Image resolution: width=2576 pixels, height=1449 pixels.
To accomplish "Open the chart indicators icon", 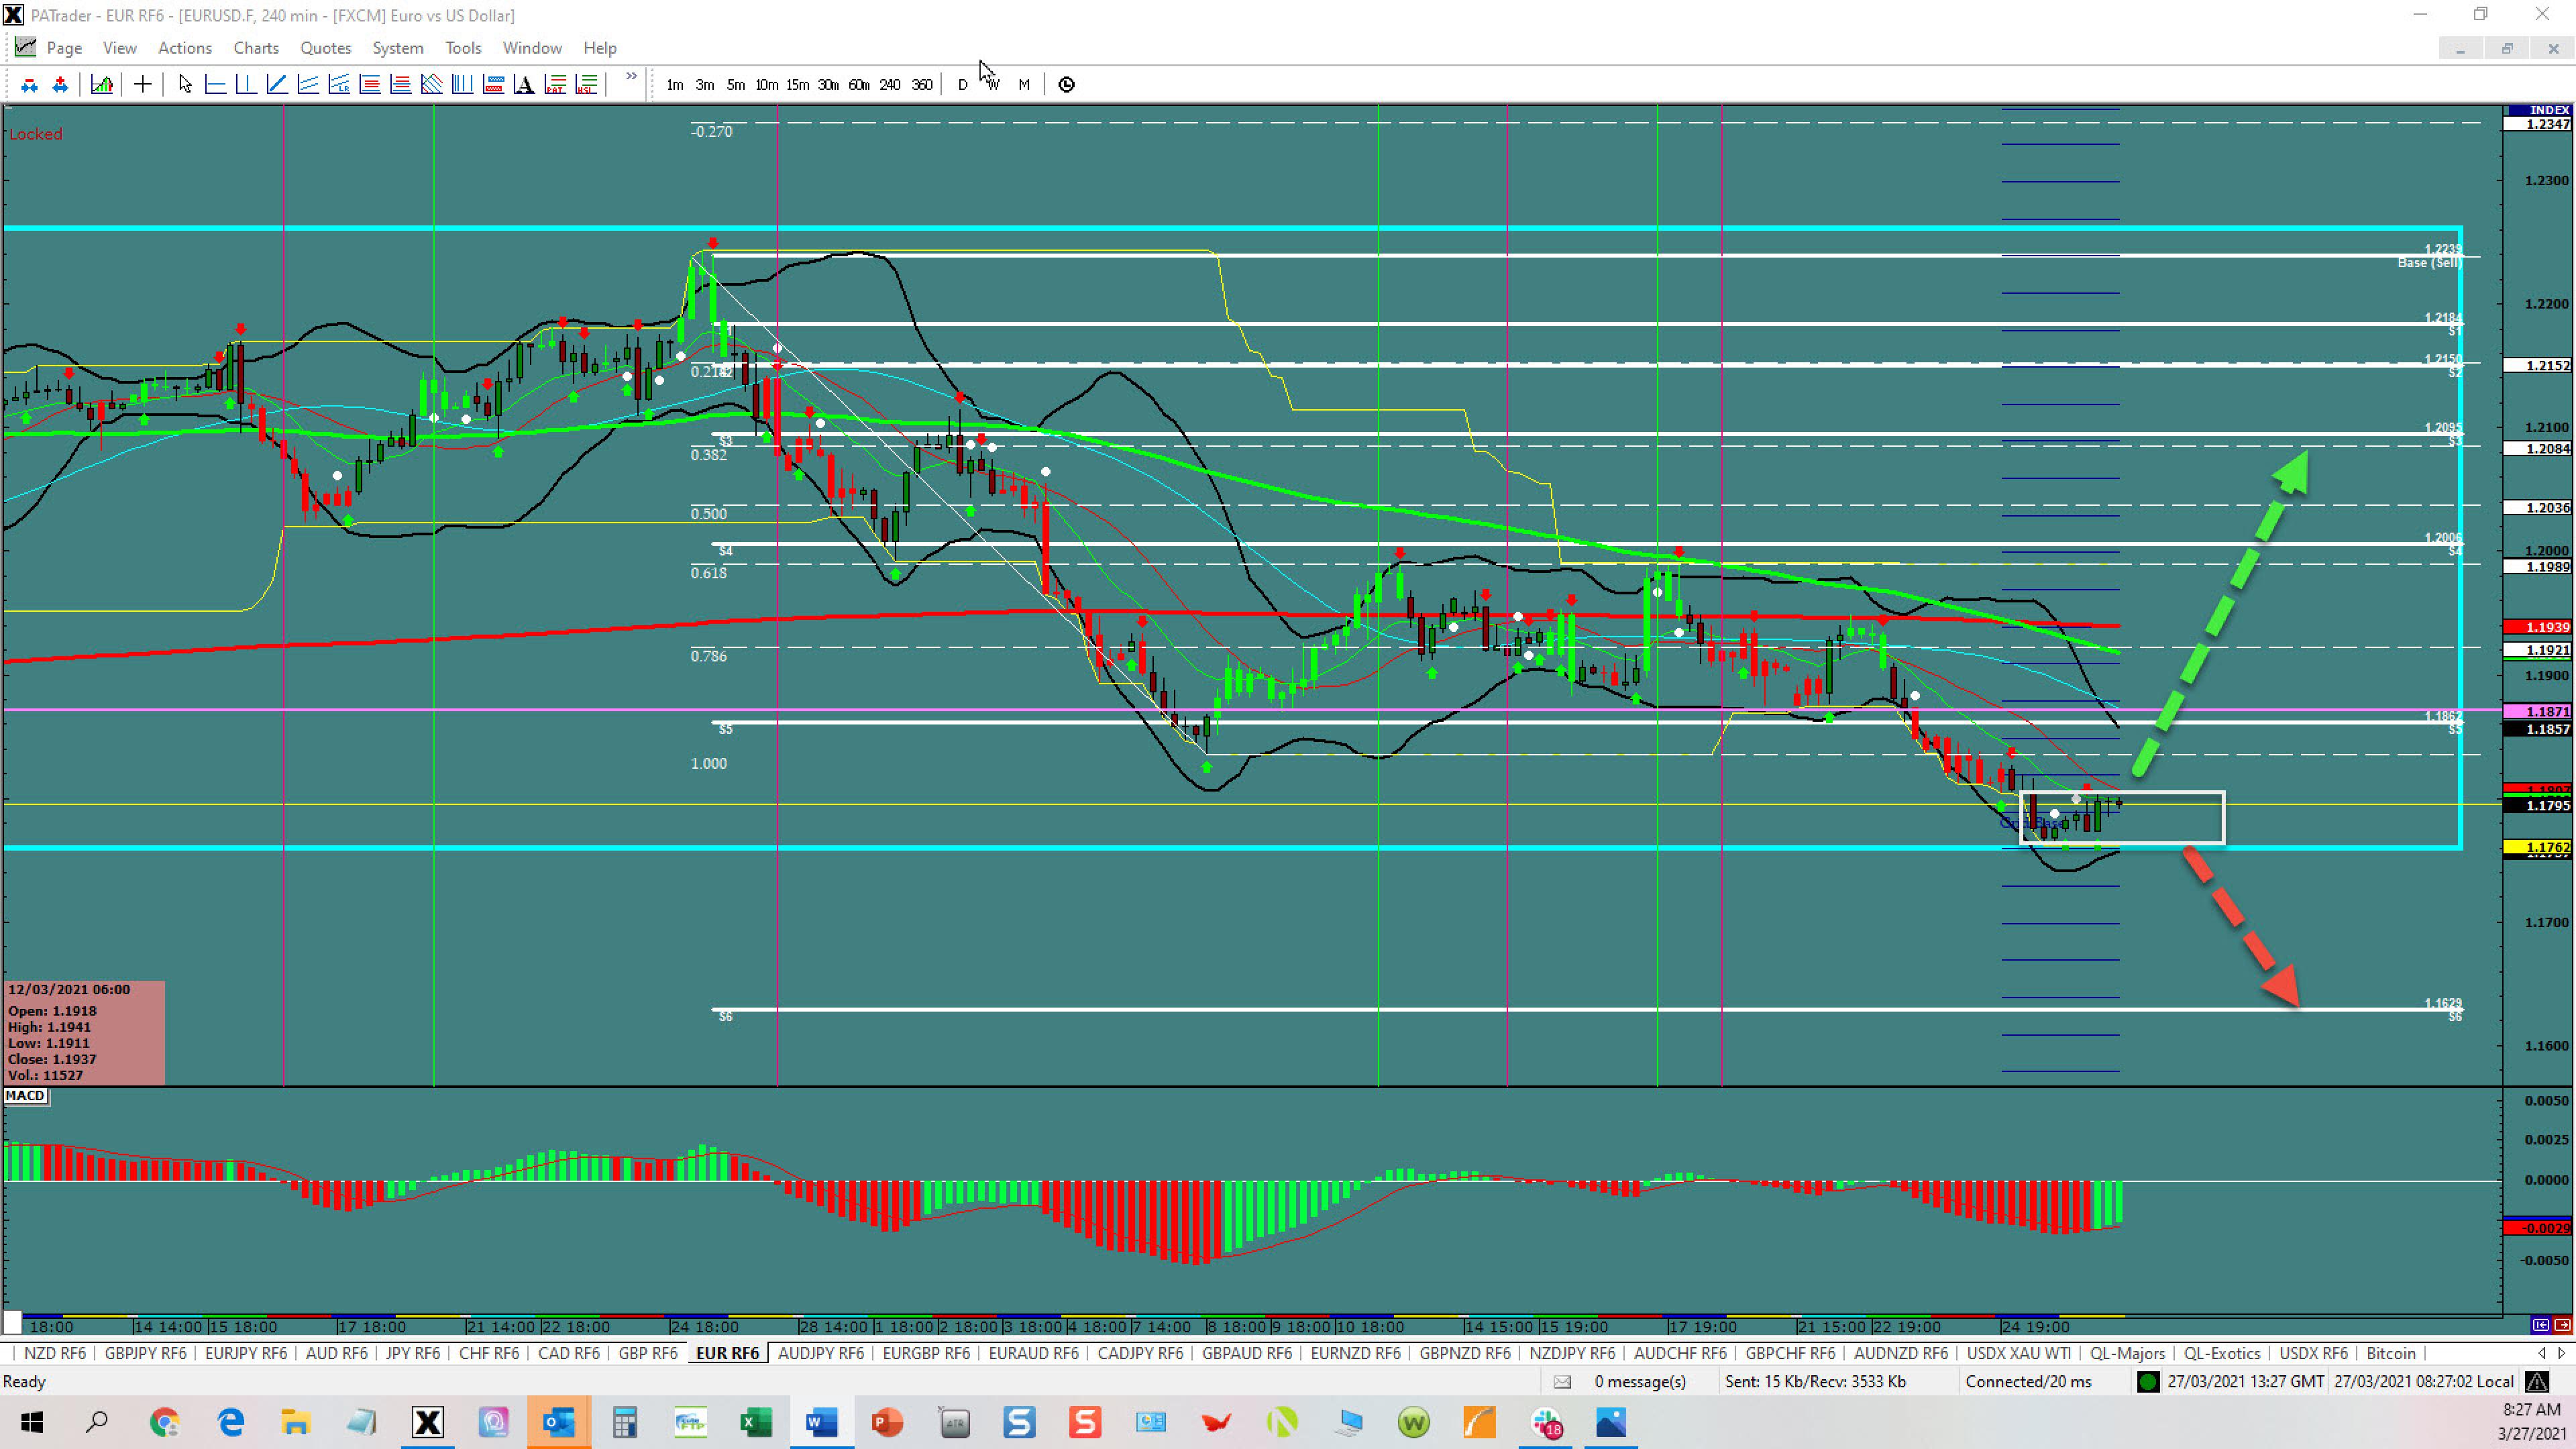I will [x=102, y=85].
